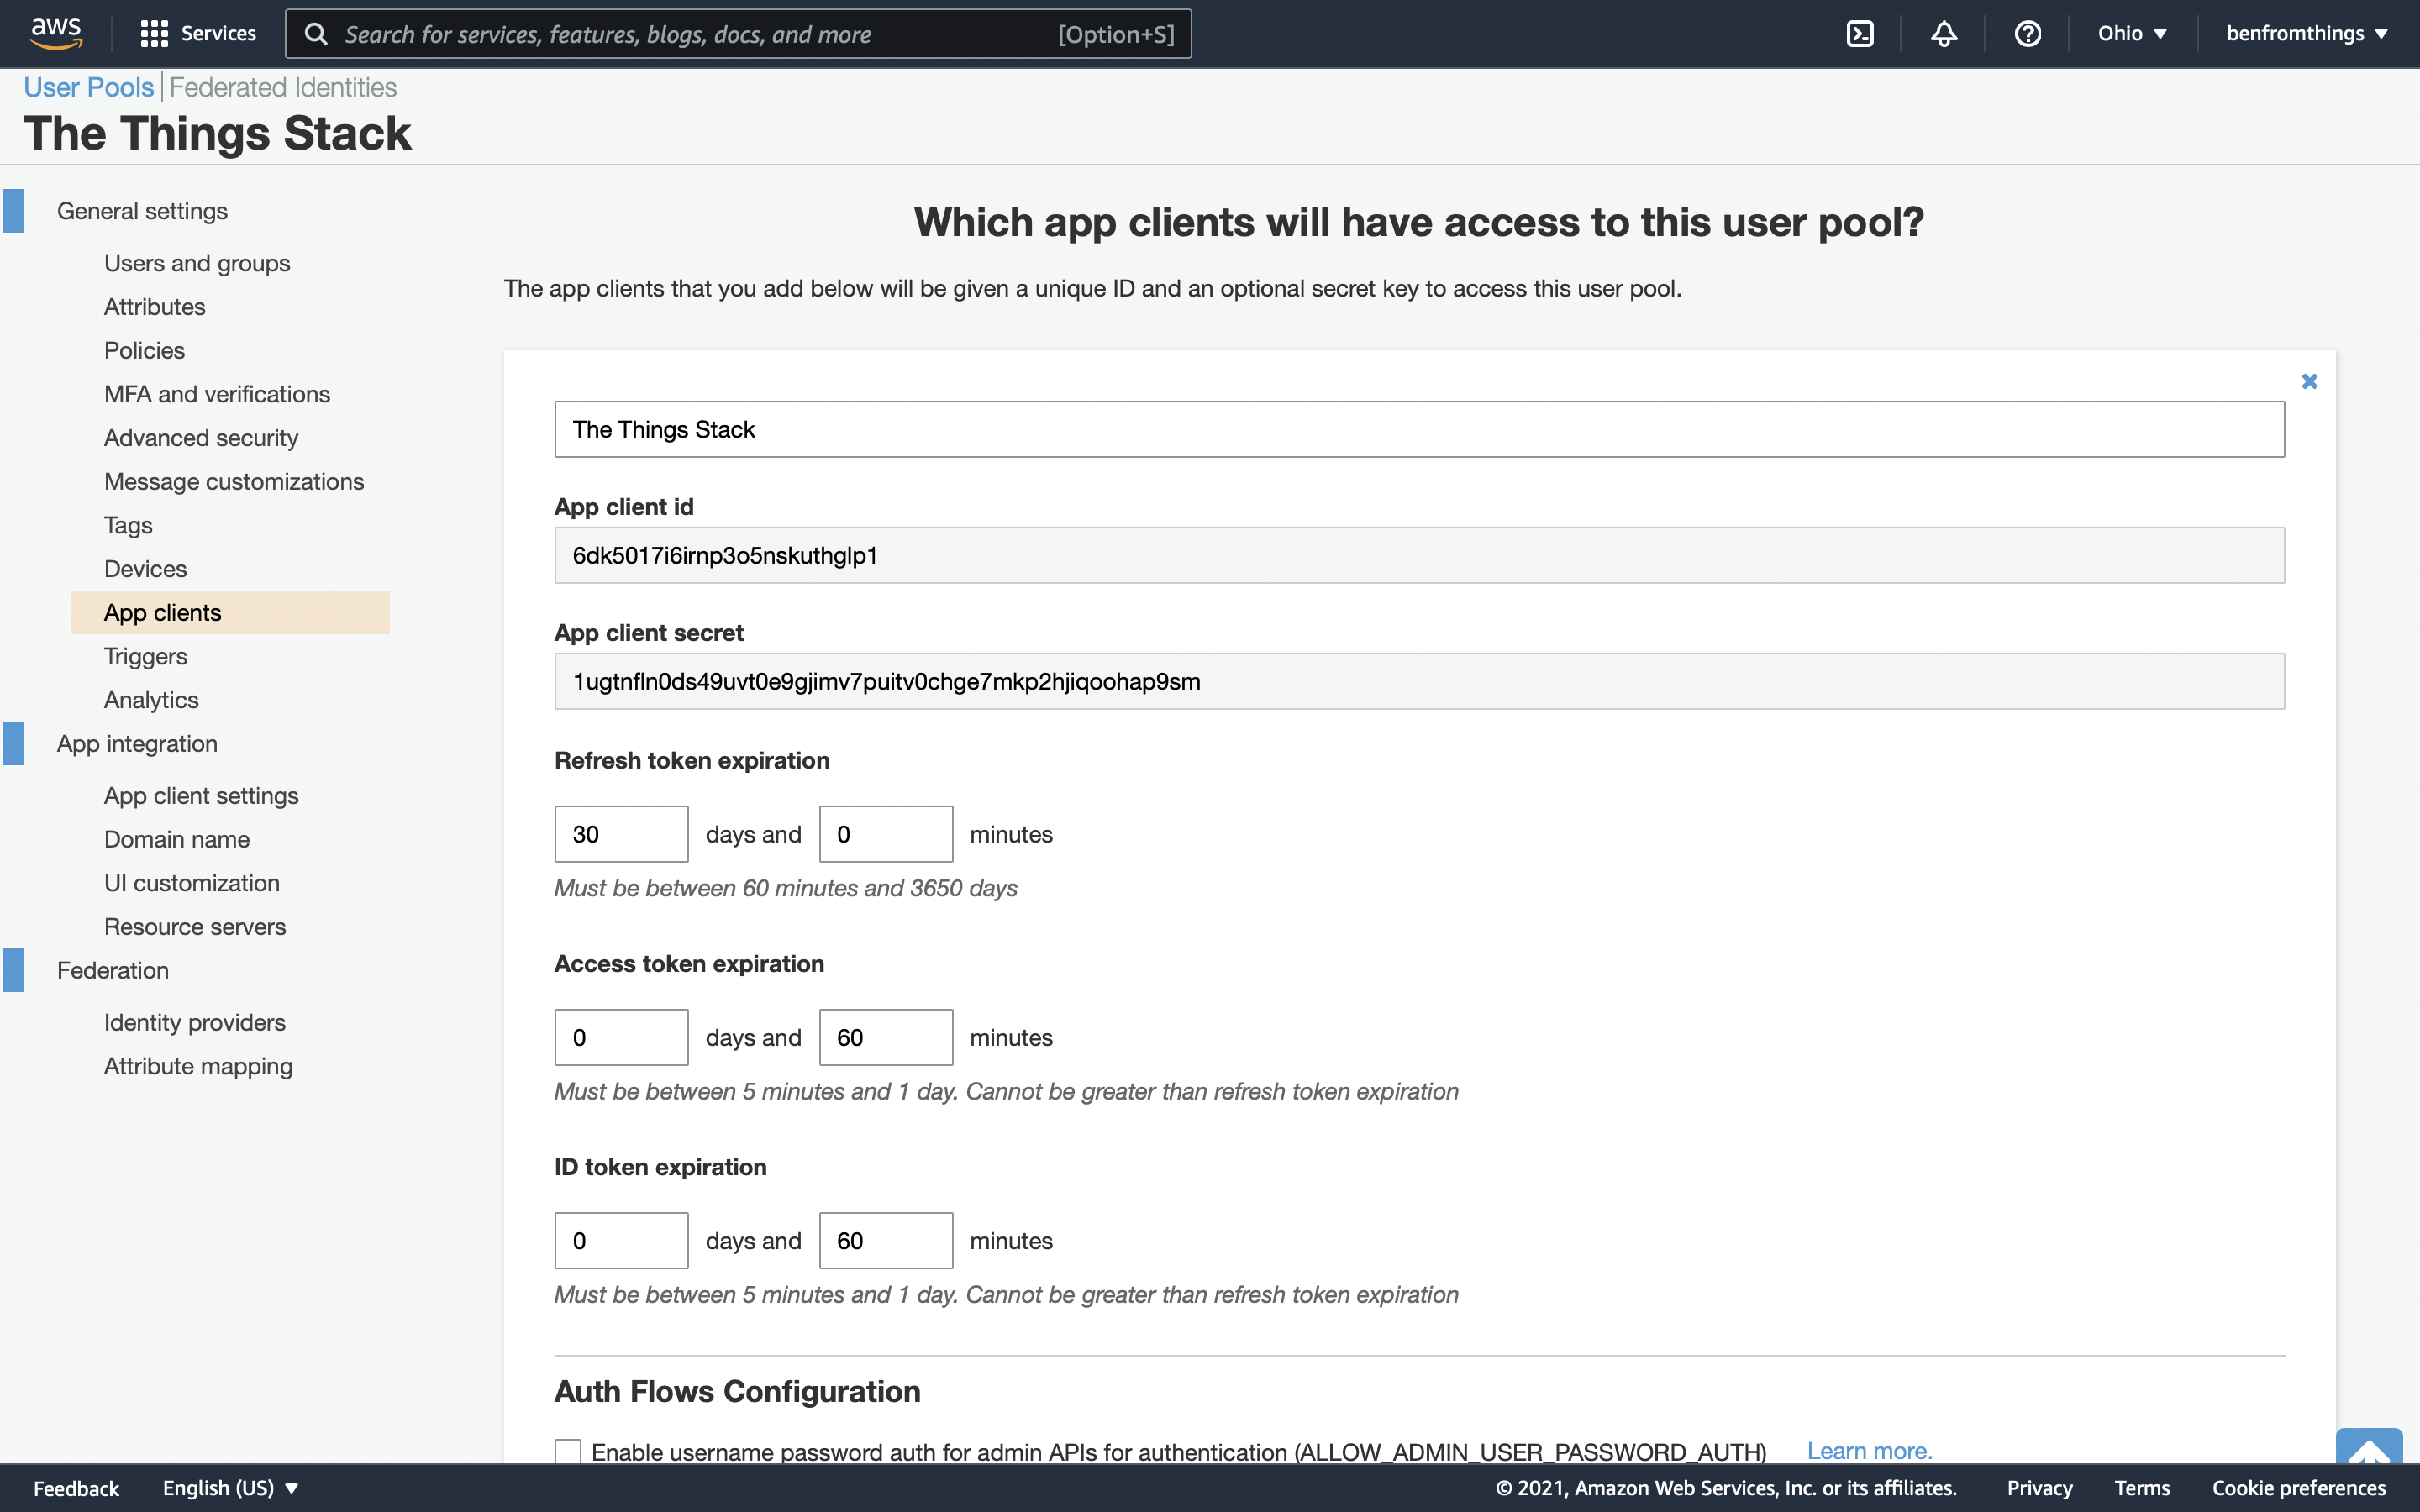
Task: Expand the Ohio region dropdown
Action: pyautogui.click(x=2132, y=34)
